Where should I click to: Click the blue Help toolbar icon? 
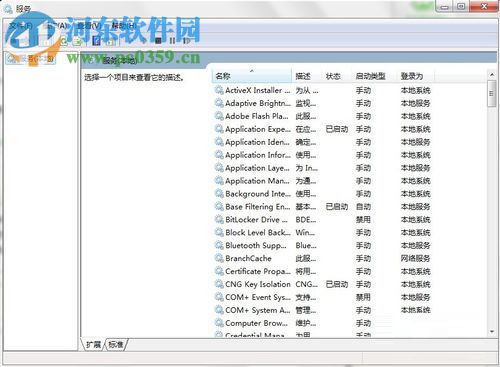[x=96, y=41]
